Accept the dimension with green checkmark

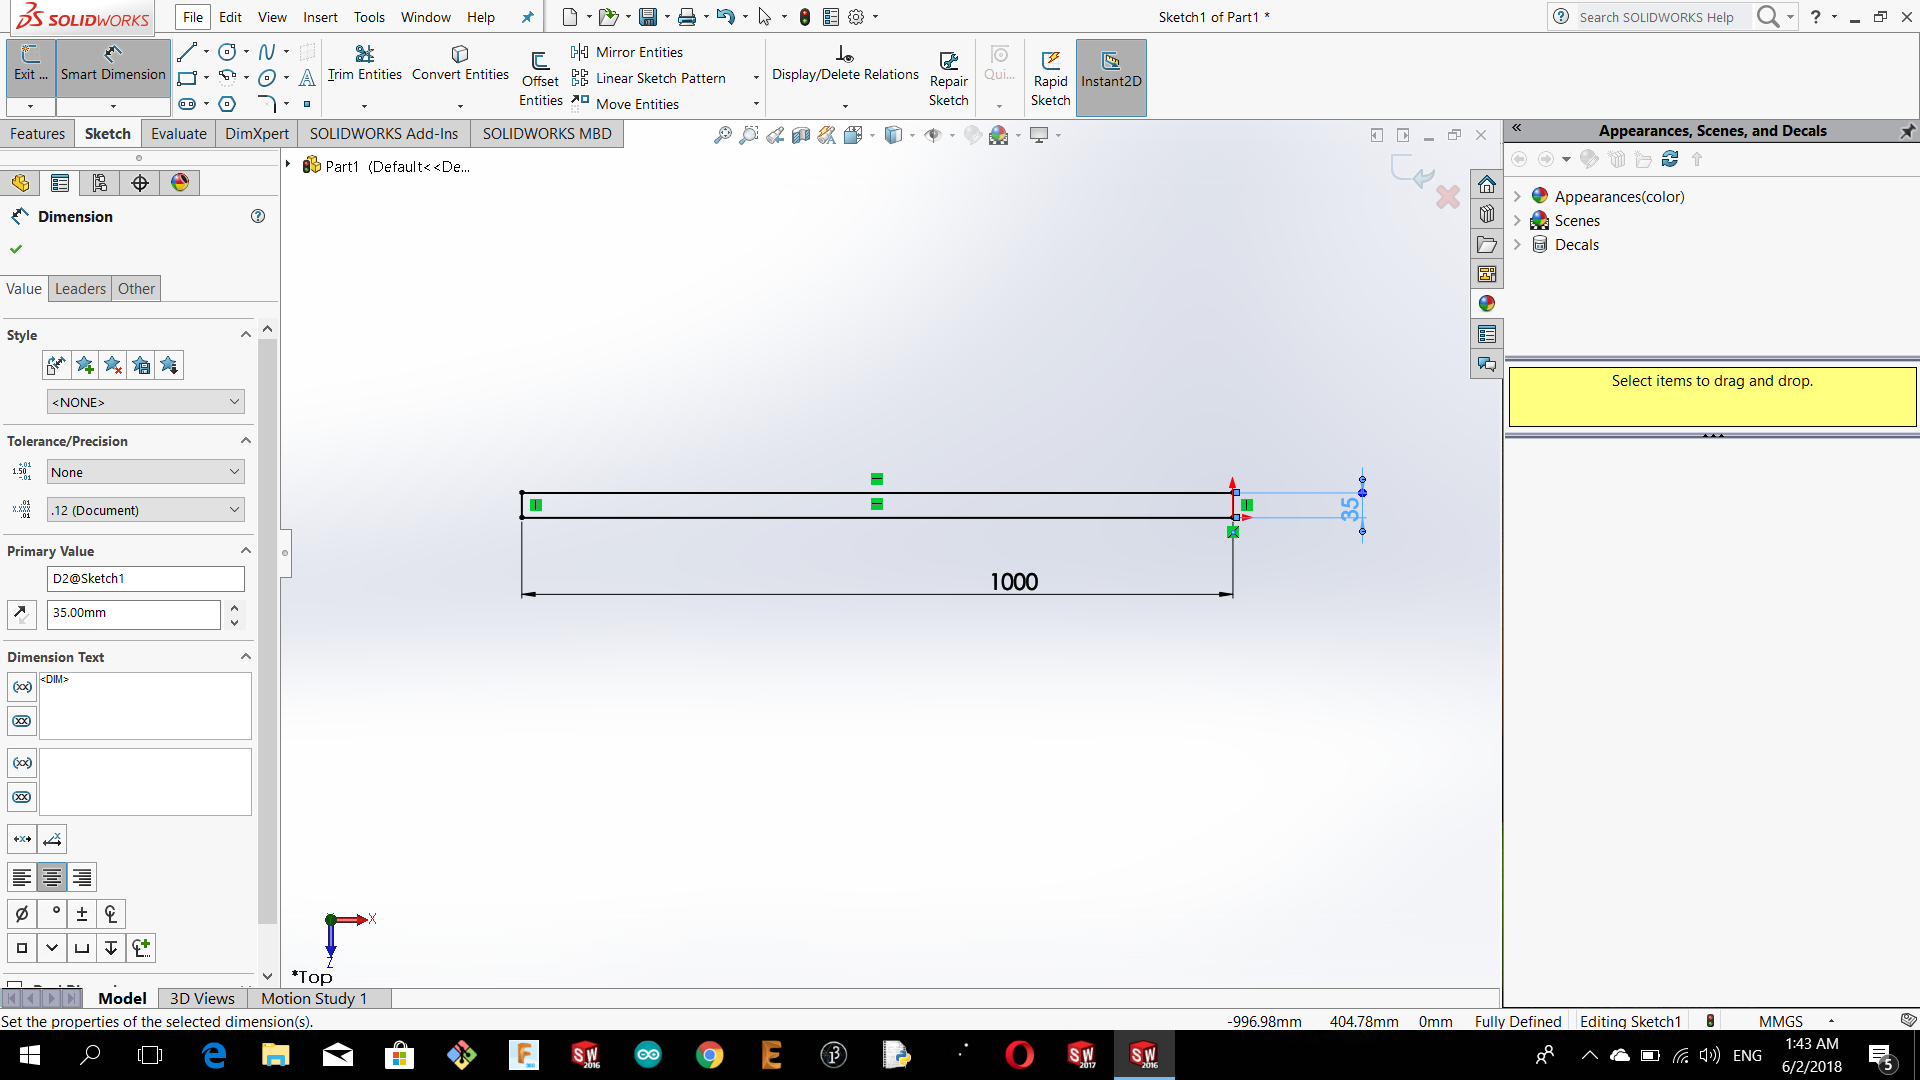coord(16,249)
